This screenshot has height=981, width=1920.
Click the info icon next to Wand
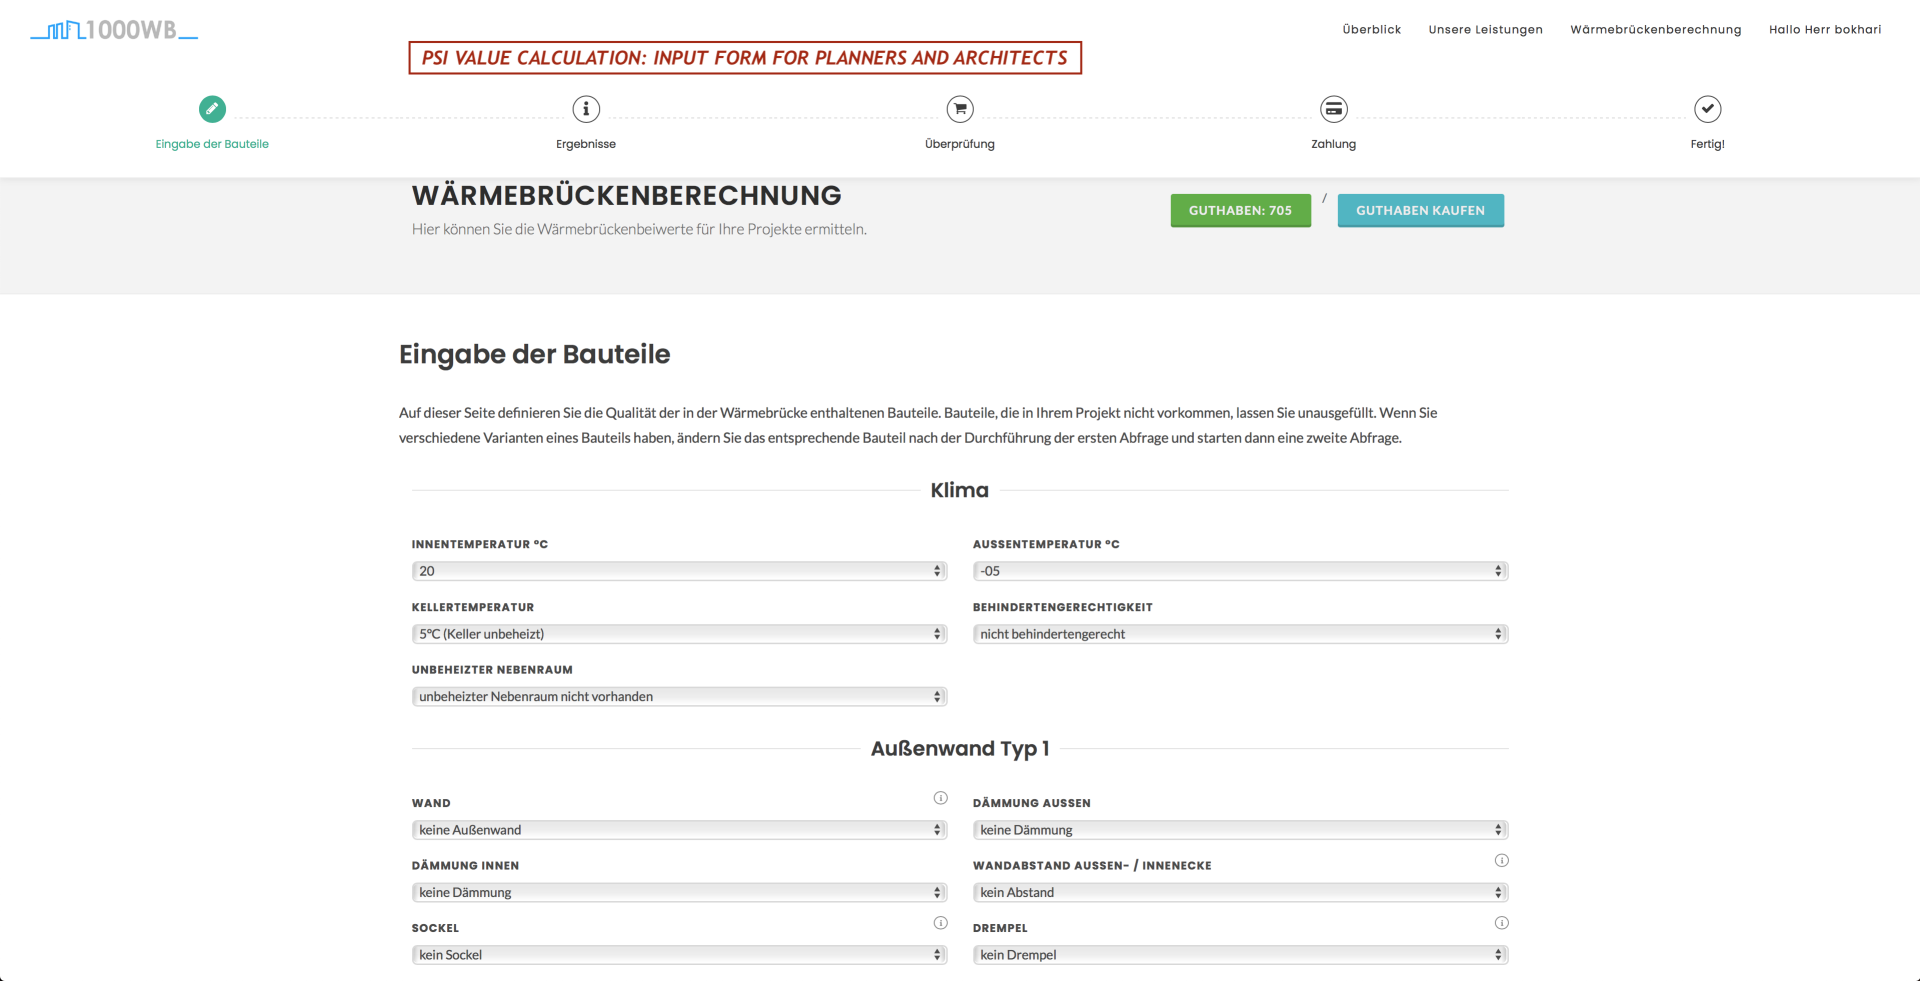coord(940,798)
